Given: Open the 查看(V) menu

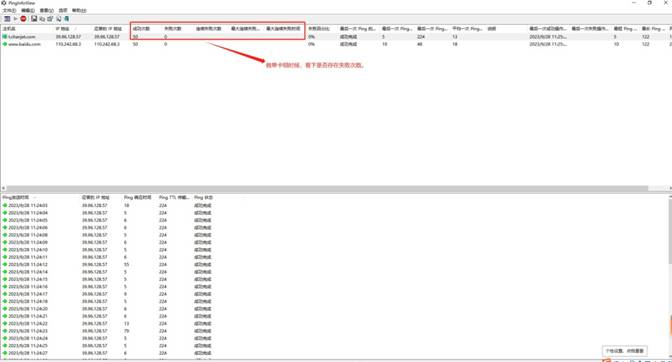Looking at the screenshot, I should tap(47, 10).
